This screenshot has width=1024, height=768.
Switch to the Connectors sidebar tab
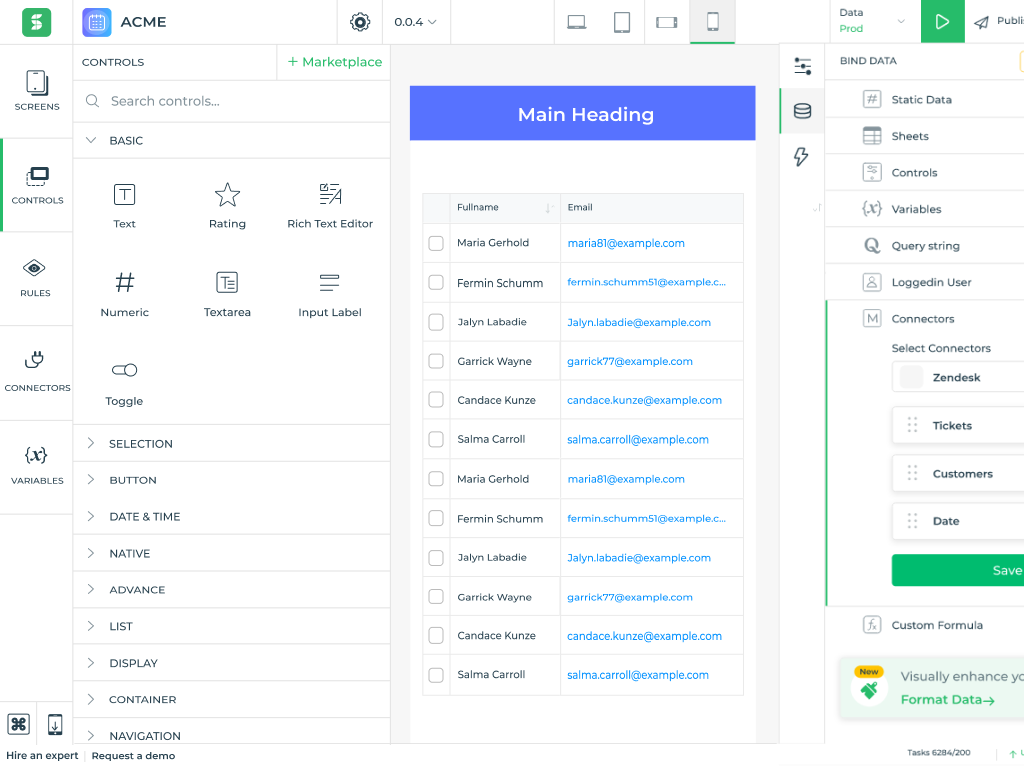click(37, 371)
